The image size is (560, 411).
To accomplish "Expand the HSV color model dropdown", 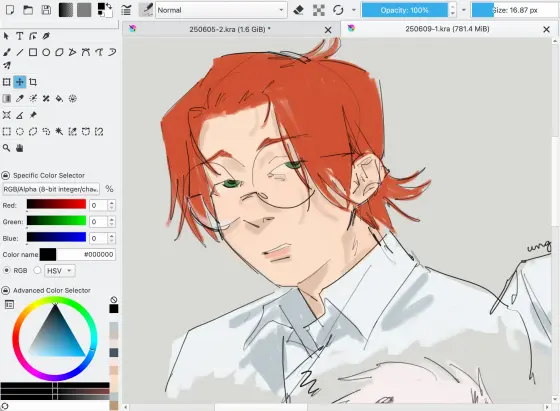I will click(x=59, y=271).
